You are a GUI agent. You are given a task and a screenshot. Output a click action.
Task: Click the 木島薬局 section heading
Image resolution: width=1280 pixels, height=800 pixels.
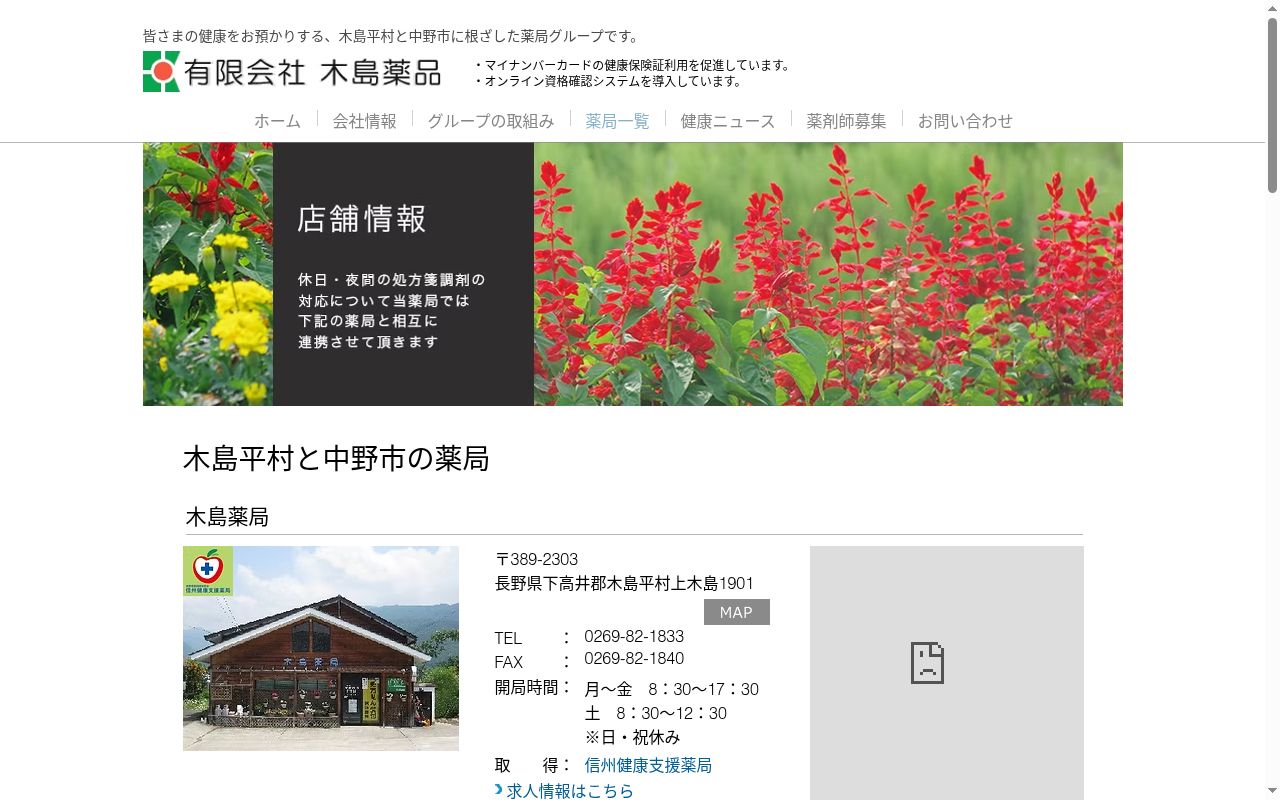[x=227, y=517]
